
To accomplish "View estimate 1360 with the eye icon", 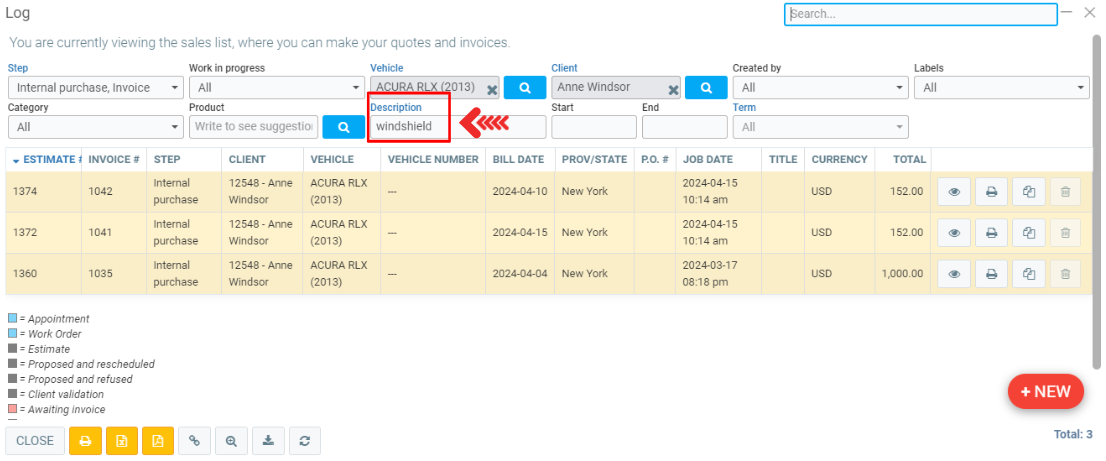I will click(x=954, y=274).
